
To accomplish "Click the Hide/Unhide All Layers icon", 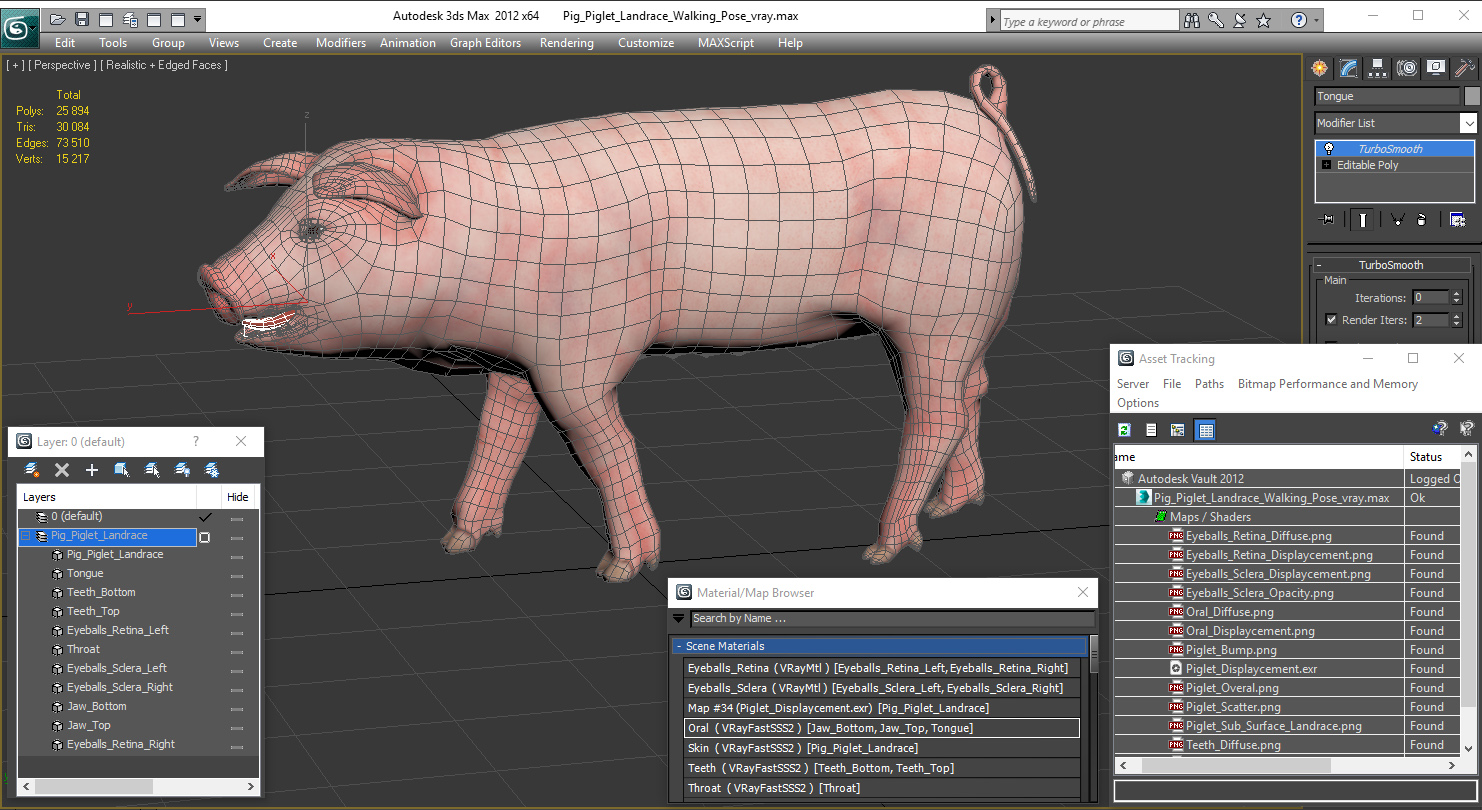I will tap(182, 469).
